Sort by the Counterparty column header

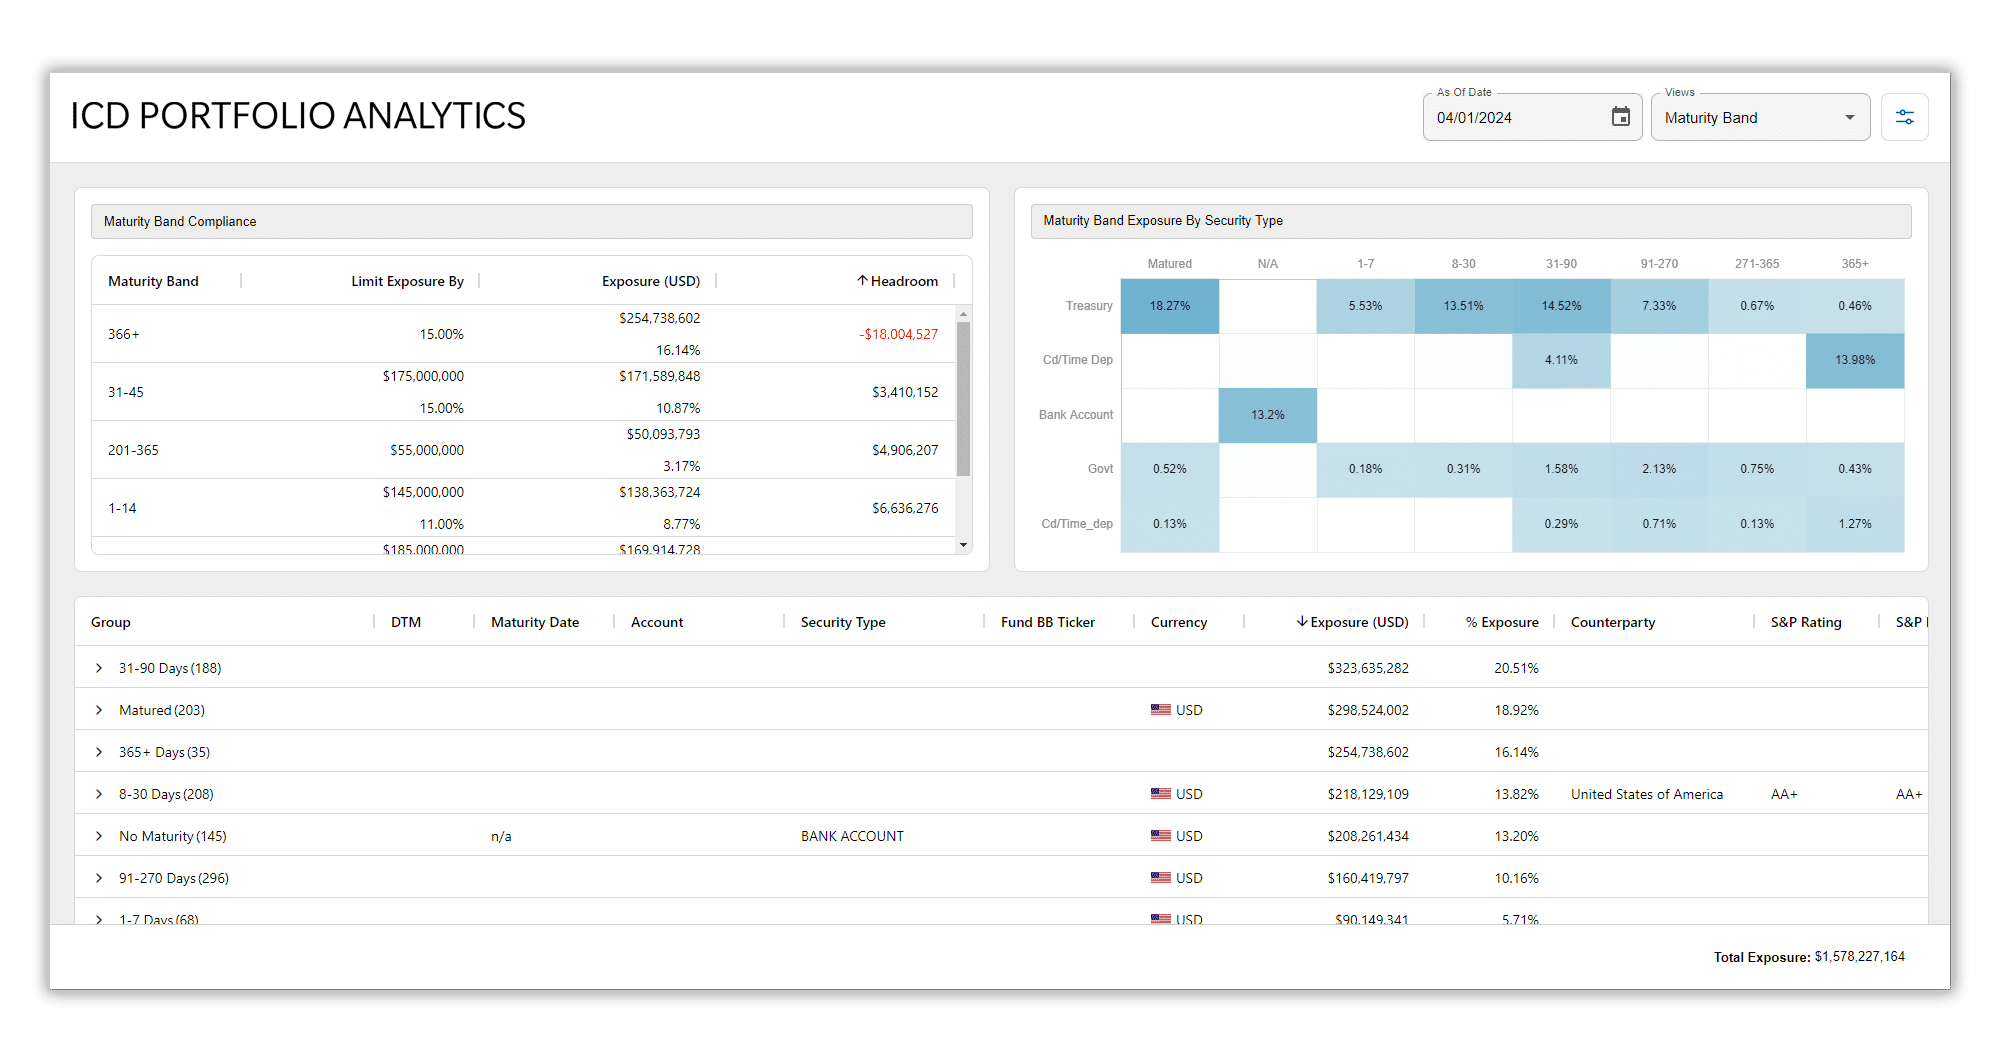pos(1612,622)
